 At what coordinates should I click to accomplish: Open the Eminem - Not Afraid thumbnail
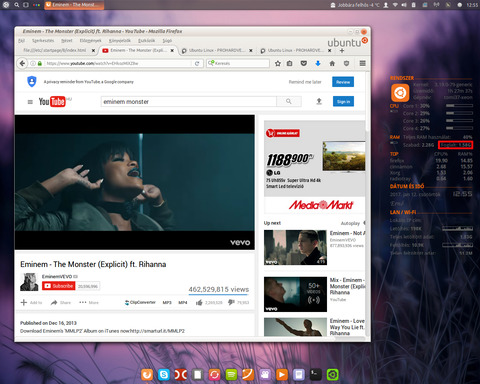click(x=295, y=247)
